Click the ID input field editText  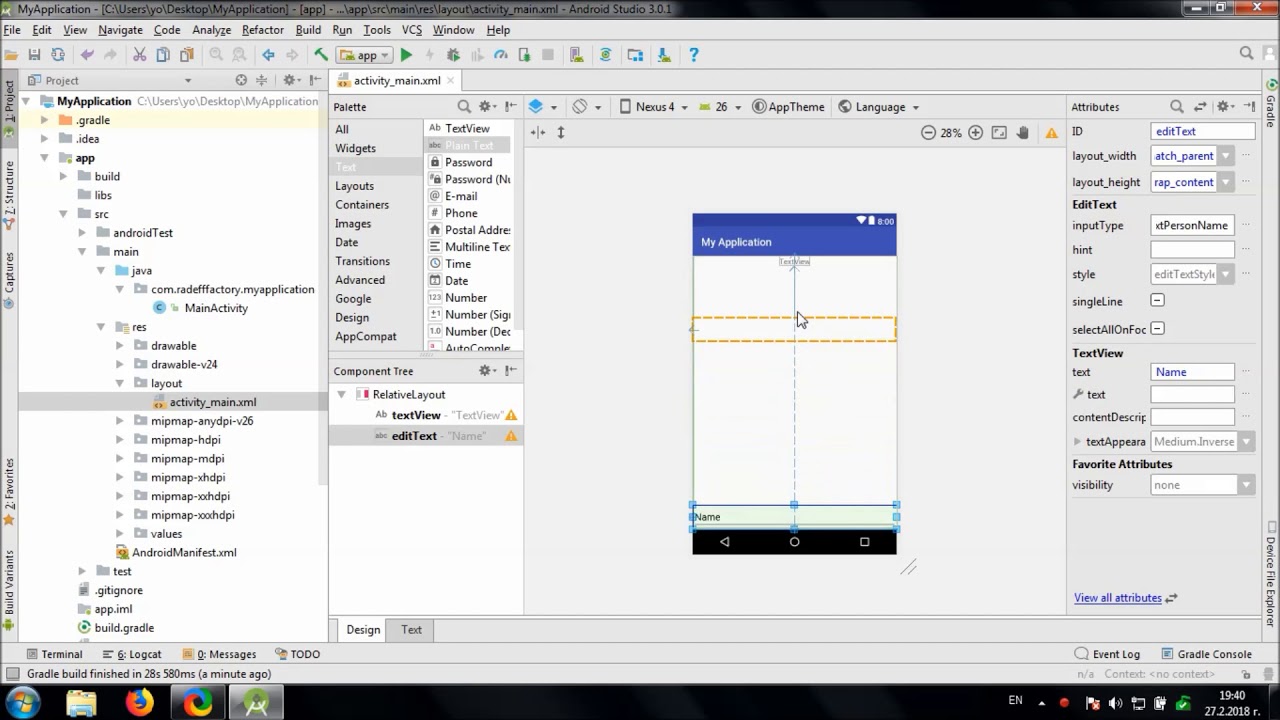coord(1203,131)
